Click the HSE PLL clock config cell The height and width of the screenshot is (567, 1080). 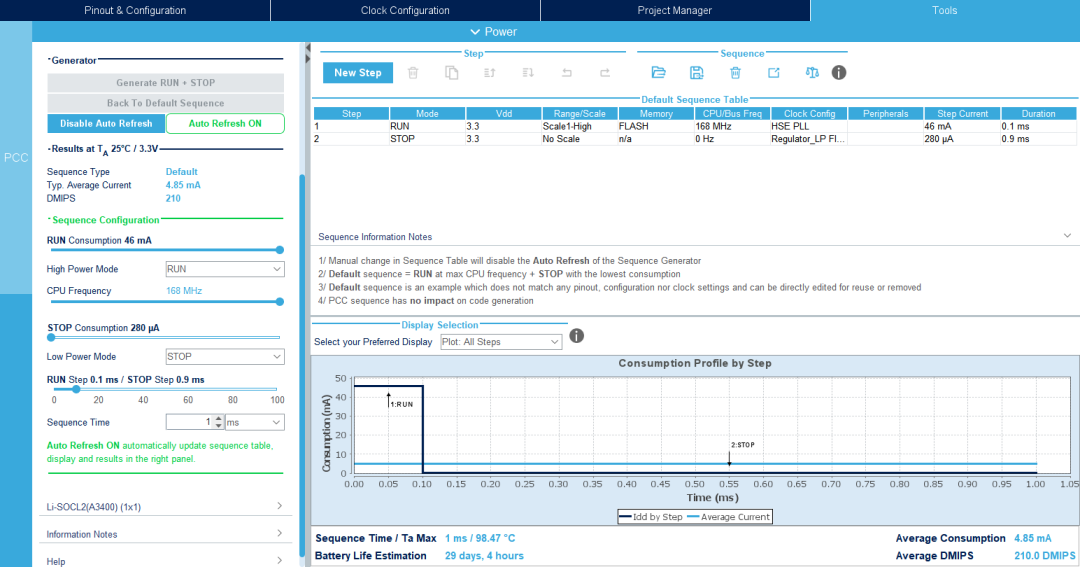click(809, 126)
